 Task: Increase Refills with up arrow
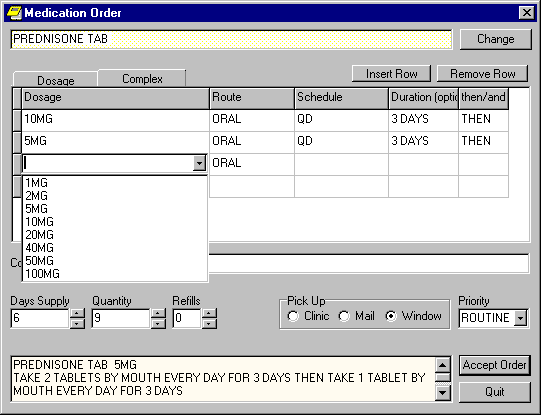pyautogui.click(x=209, y=314)
